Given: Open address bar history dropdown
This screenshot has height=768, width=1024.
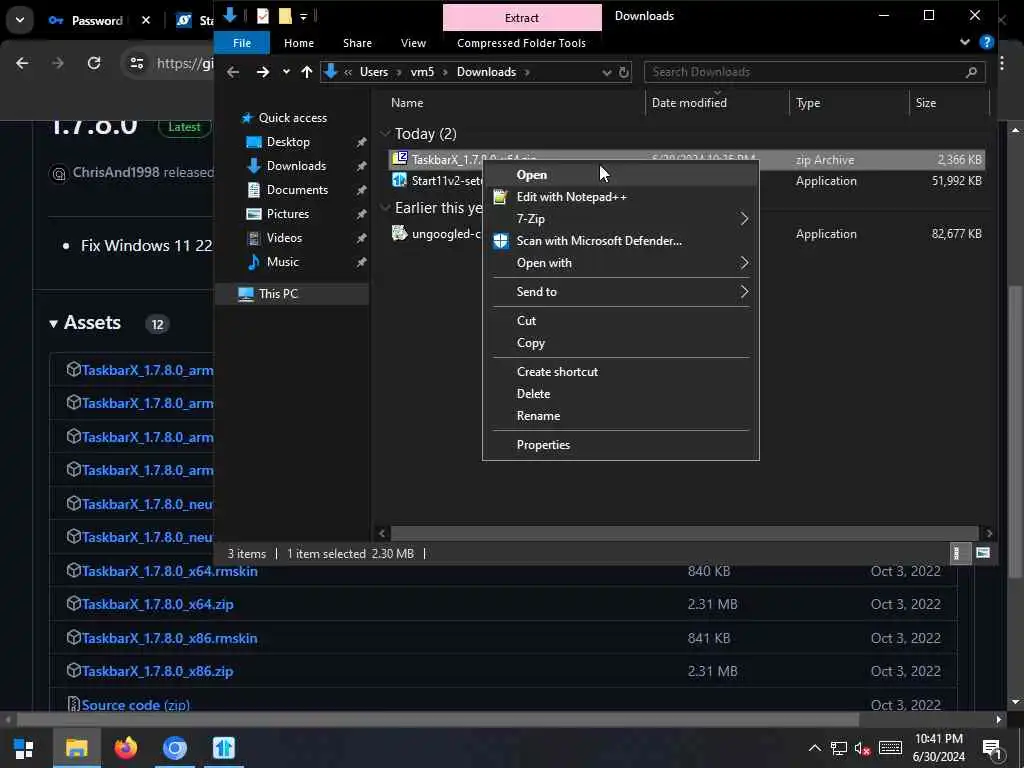Looking at the screenshot, I should click(x=606, y=72).
